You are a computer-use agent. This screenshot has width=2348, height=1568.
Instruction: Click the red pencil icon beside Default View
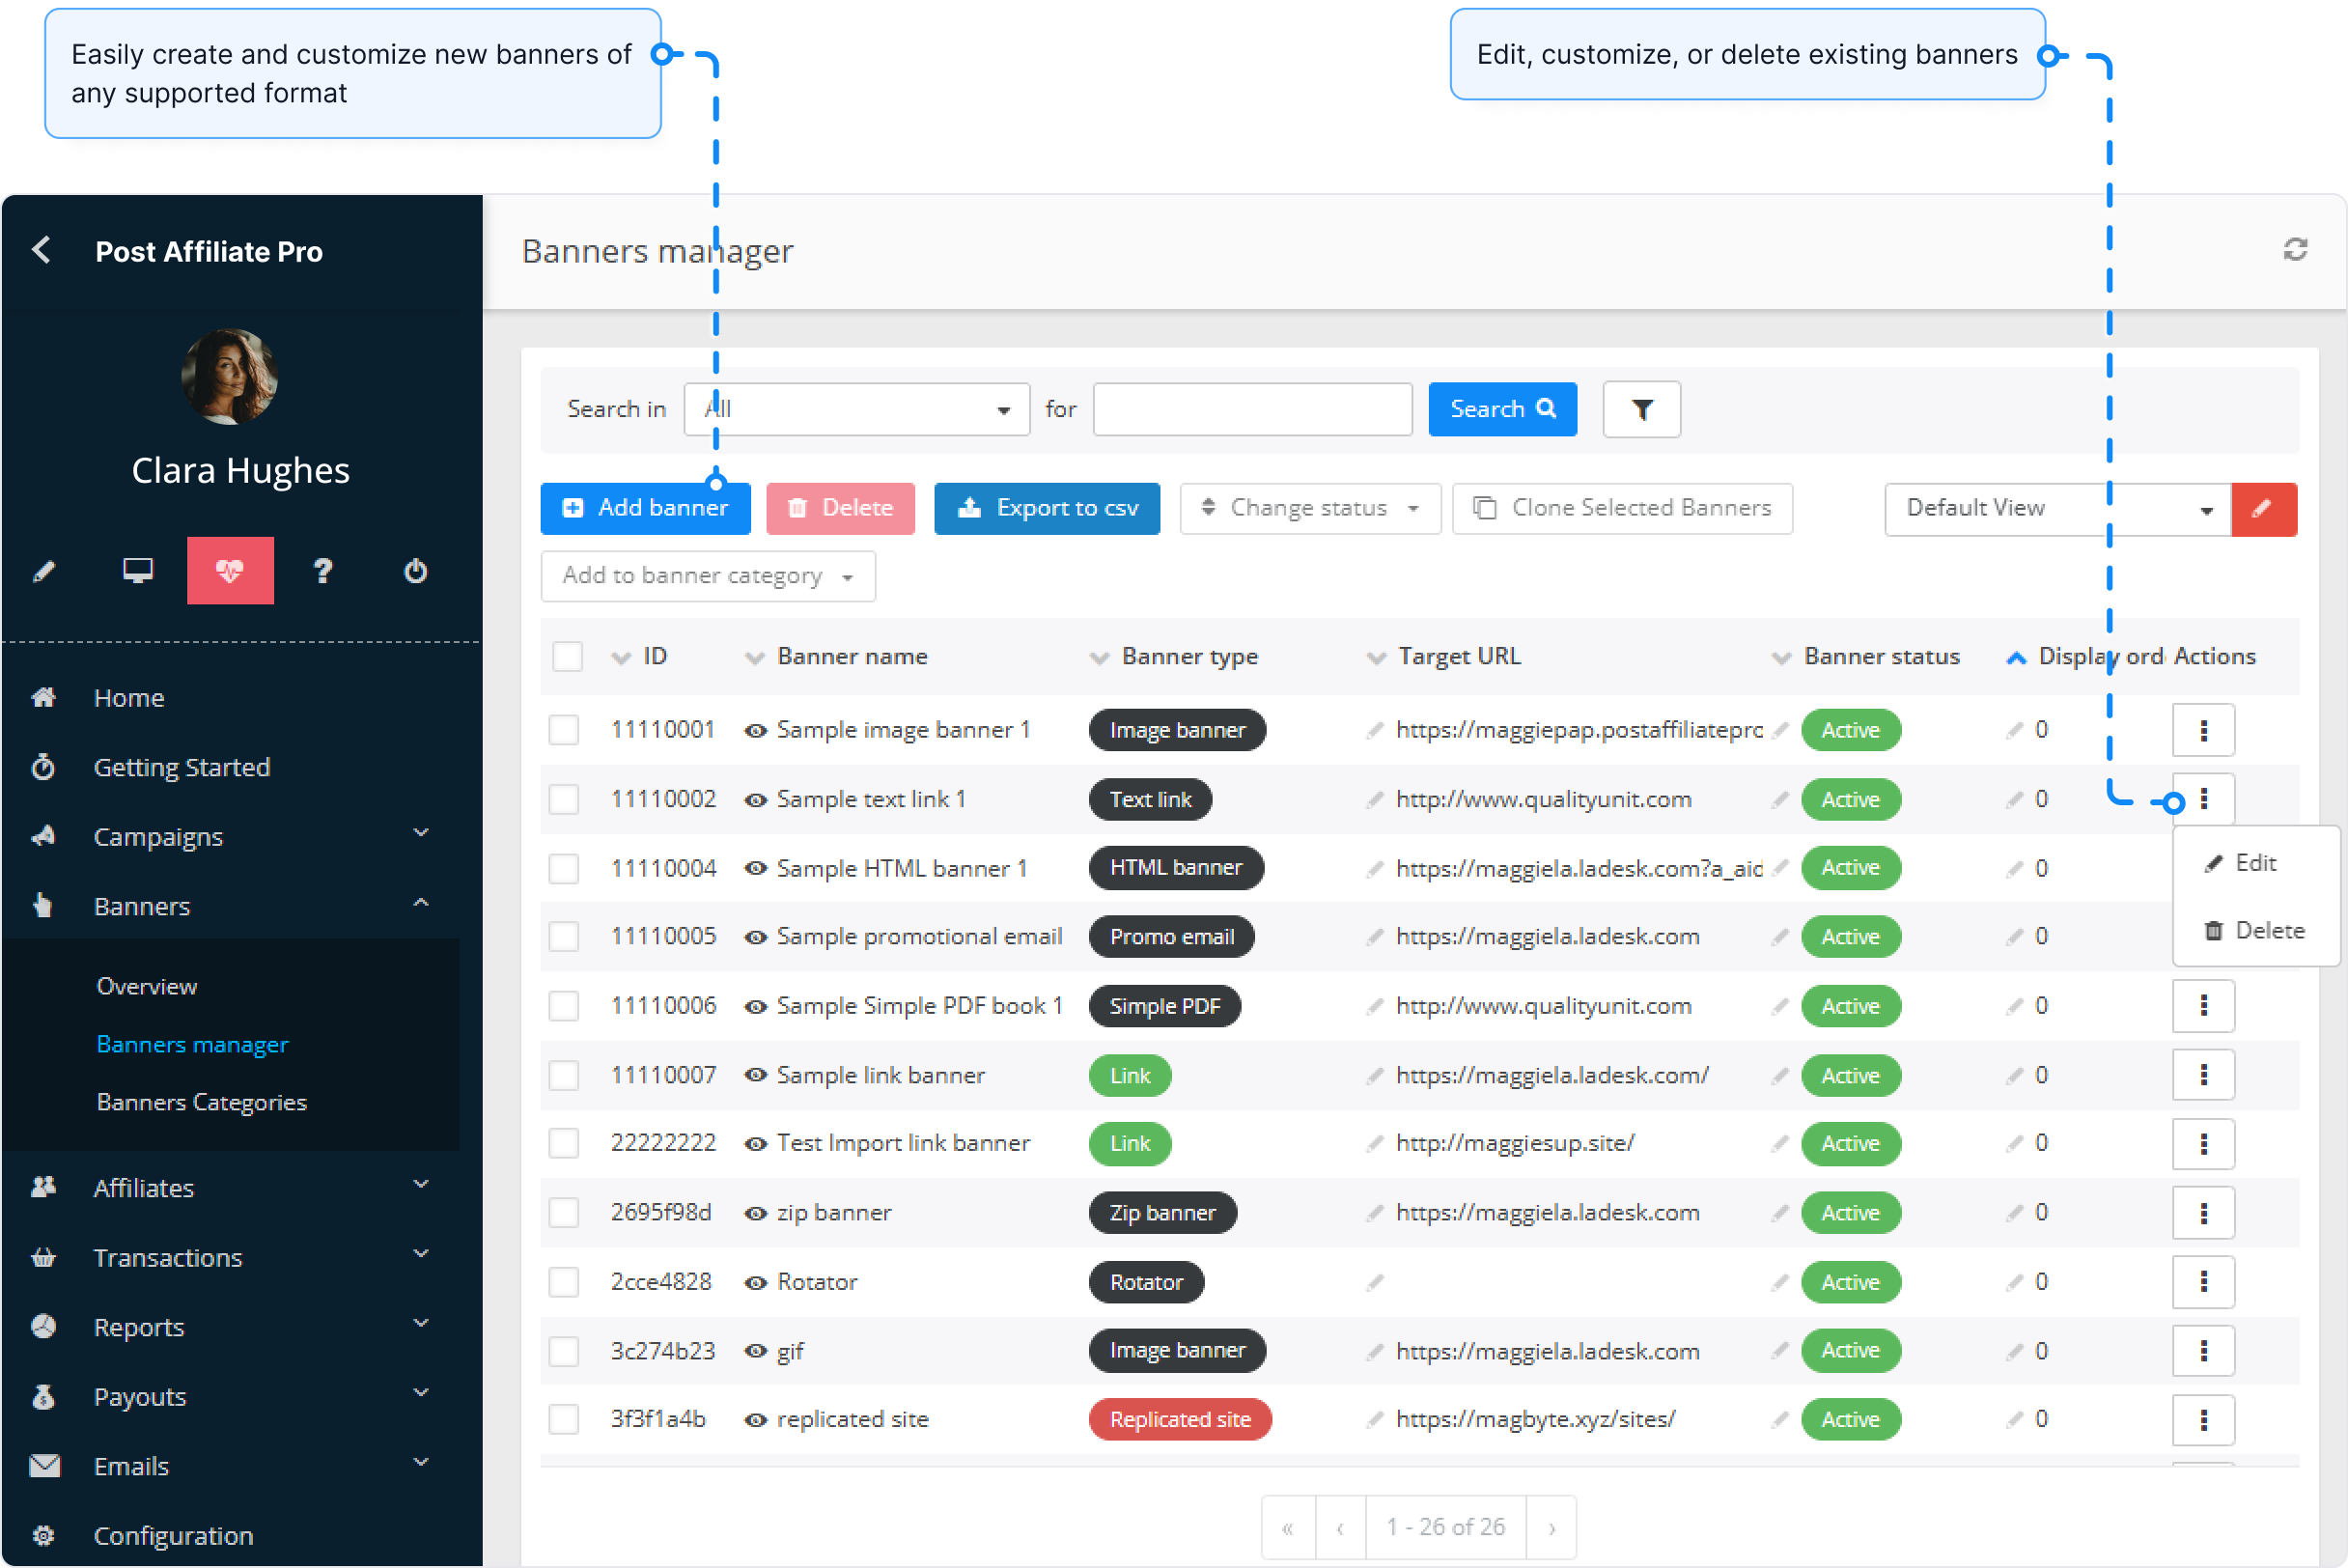tap(2264, 509)
